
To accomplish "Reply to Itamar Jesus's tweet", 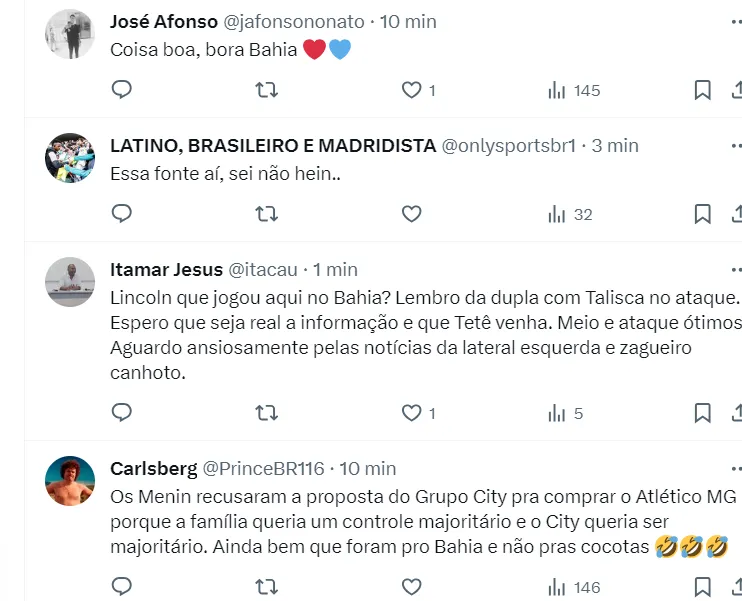I will coord(122,412).
